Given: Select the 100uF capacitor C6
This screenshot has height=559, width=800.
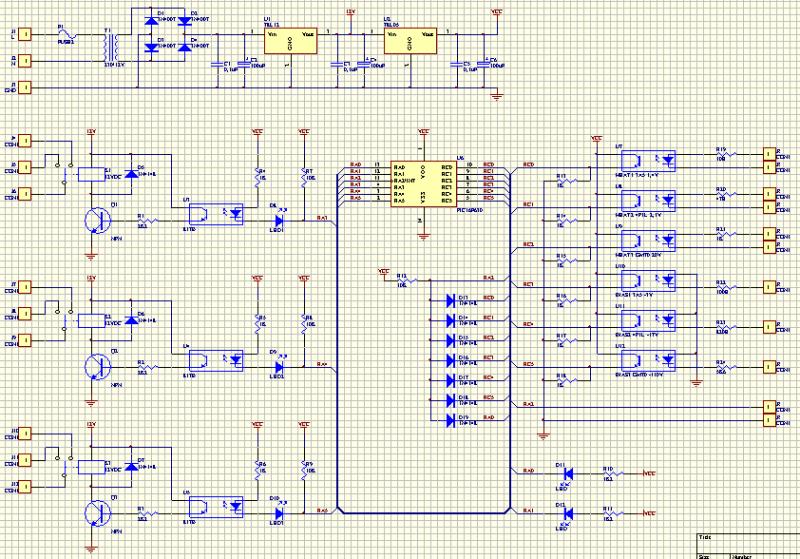Looking at the screenshot, I should coord(487,63).
